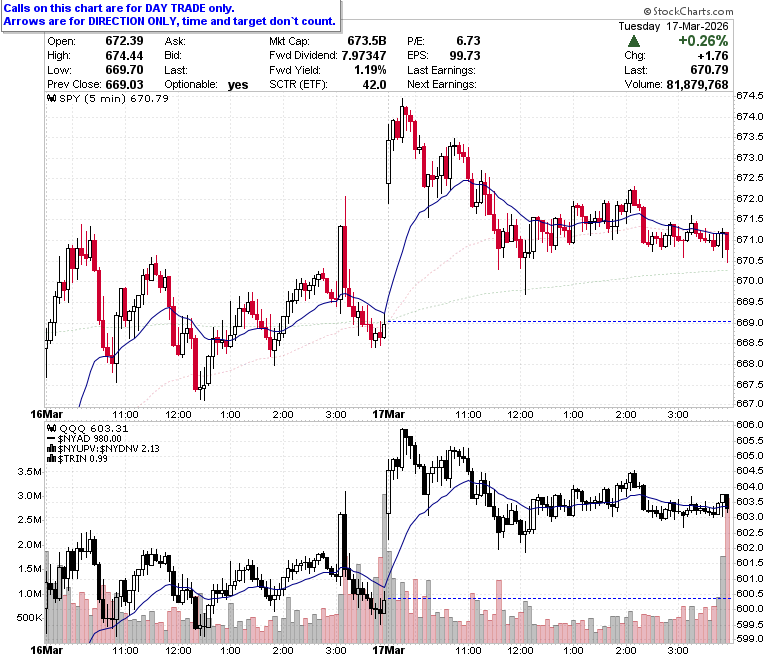This screenshot has height=659, width=780.
Task: Click the SPY (5 min) chart label
Action: pos(93,98)
